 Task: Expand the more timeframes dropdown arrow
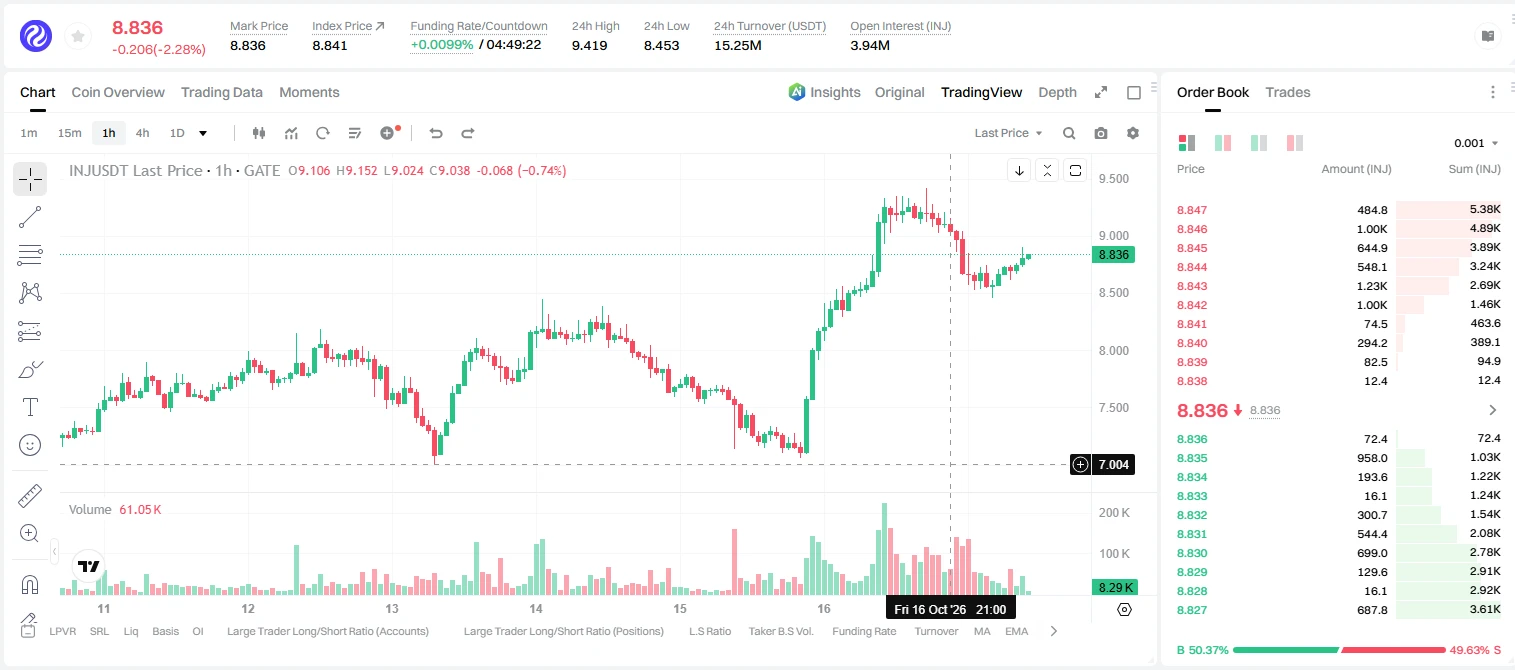(203, 133)
